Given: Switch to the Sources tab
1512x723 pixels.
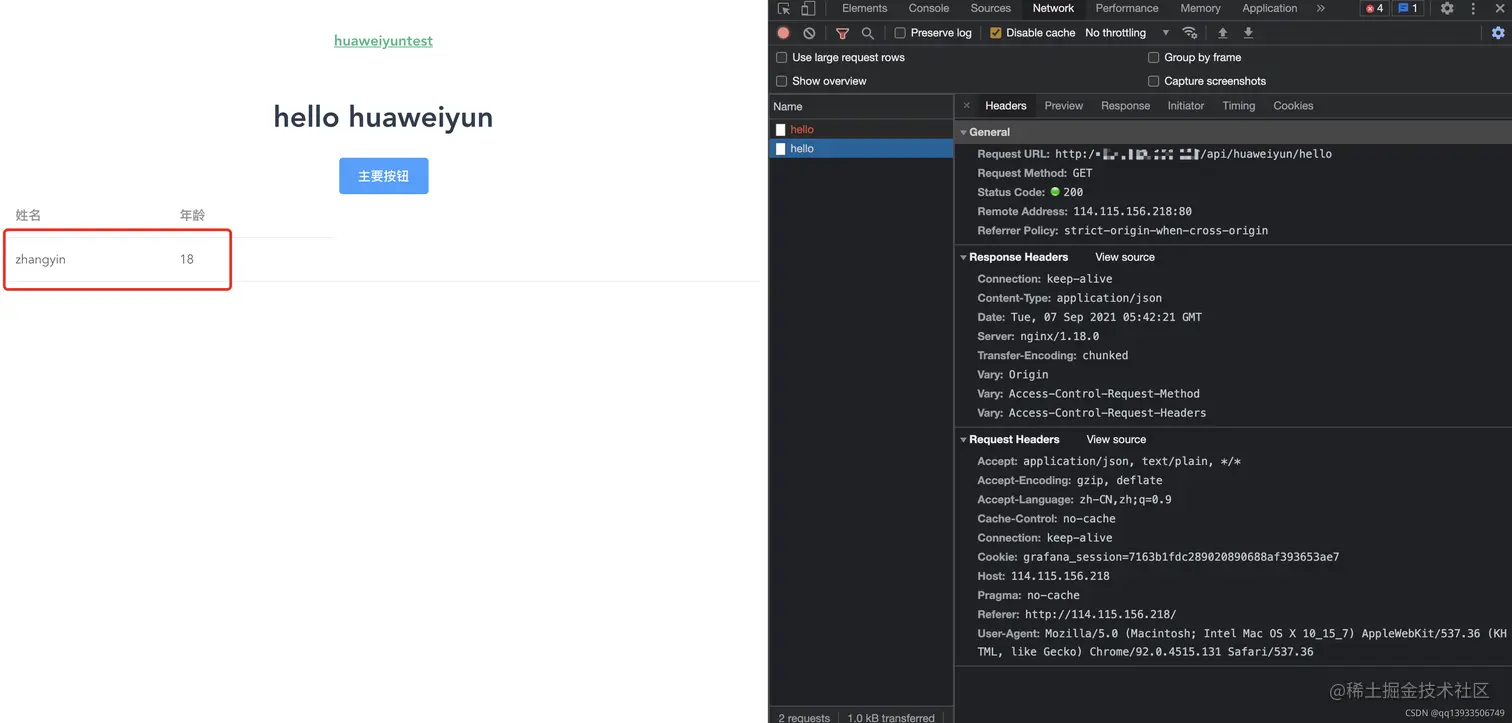Looking at the screenshot, I should [990, 8].
